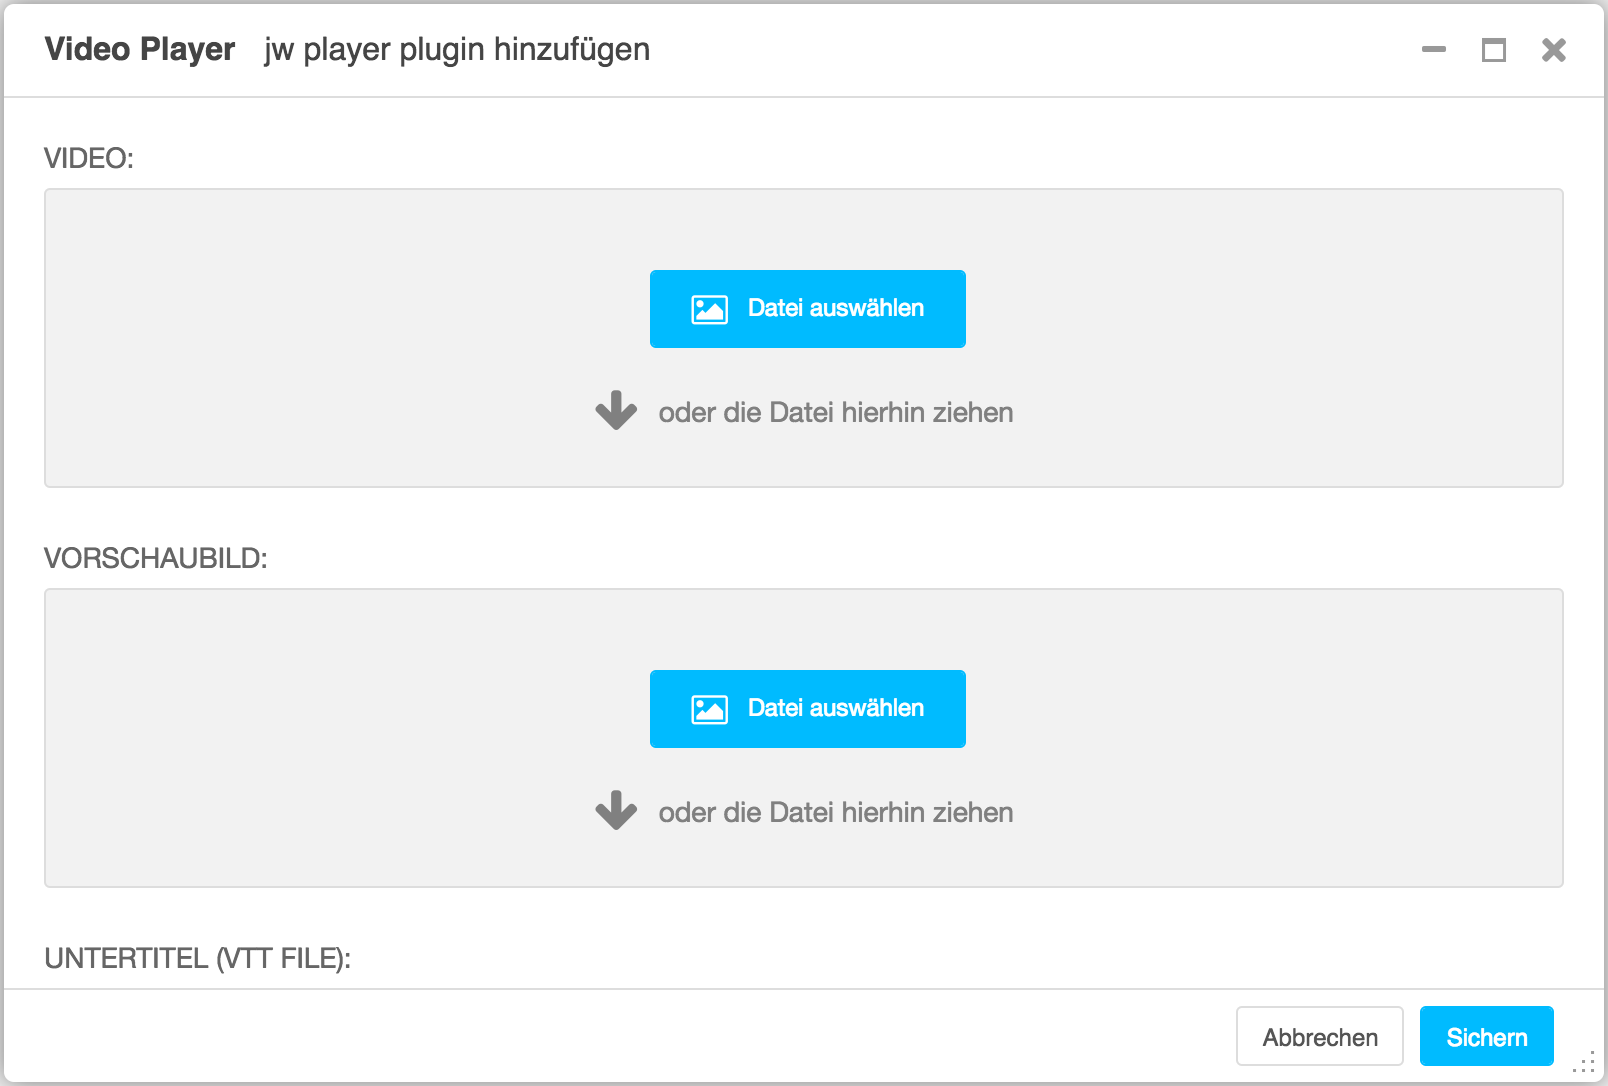Click the down arrow icon under VIDEO
The image size is (1608, 1086).
coord(616,411)
